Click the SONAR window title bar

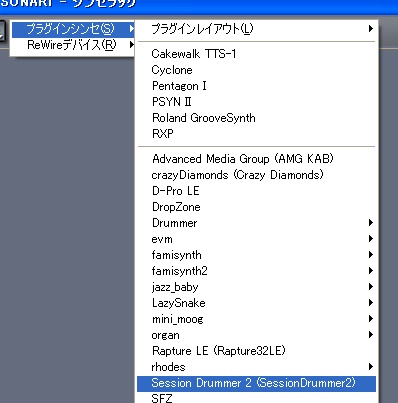pyautogui.click(x=199, y=7)
